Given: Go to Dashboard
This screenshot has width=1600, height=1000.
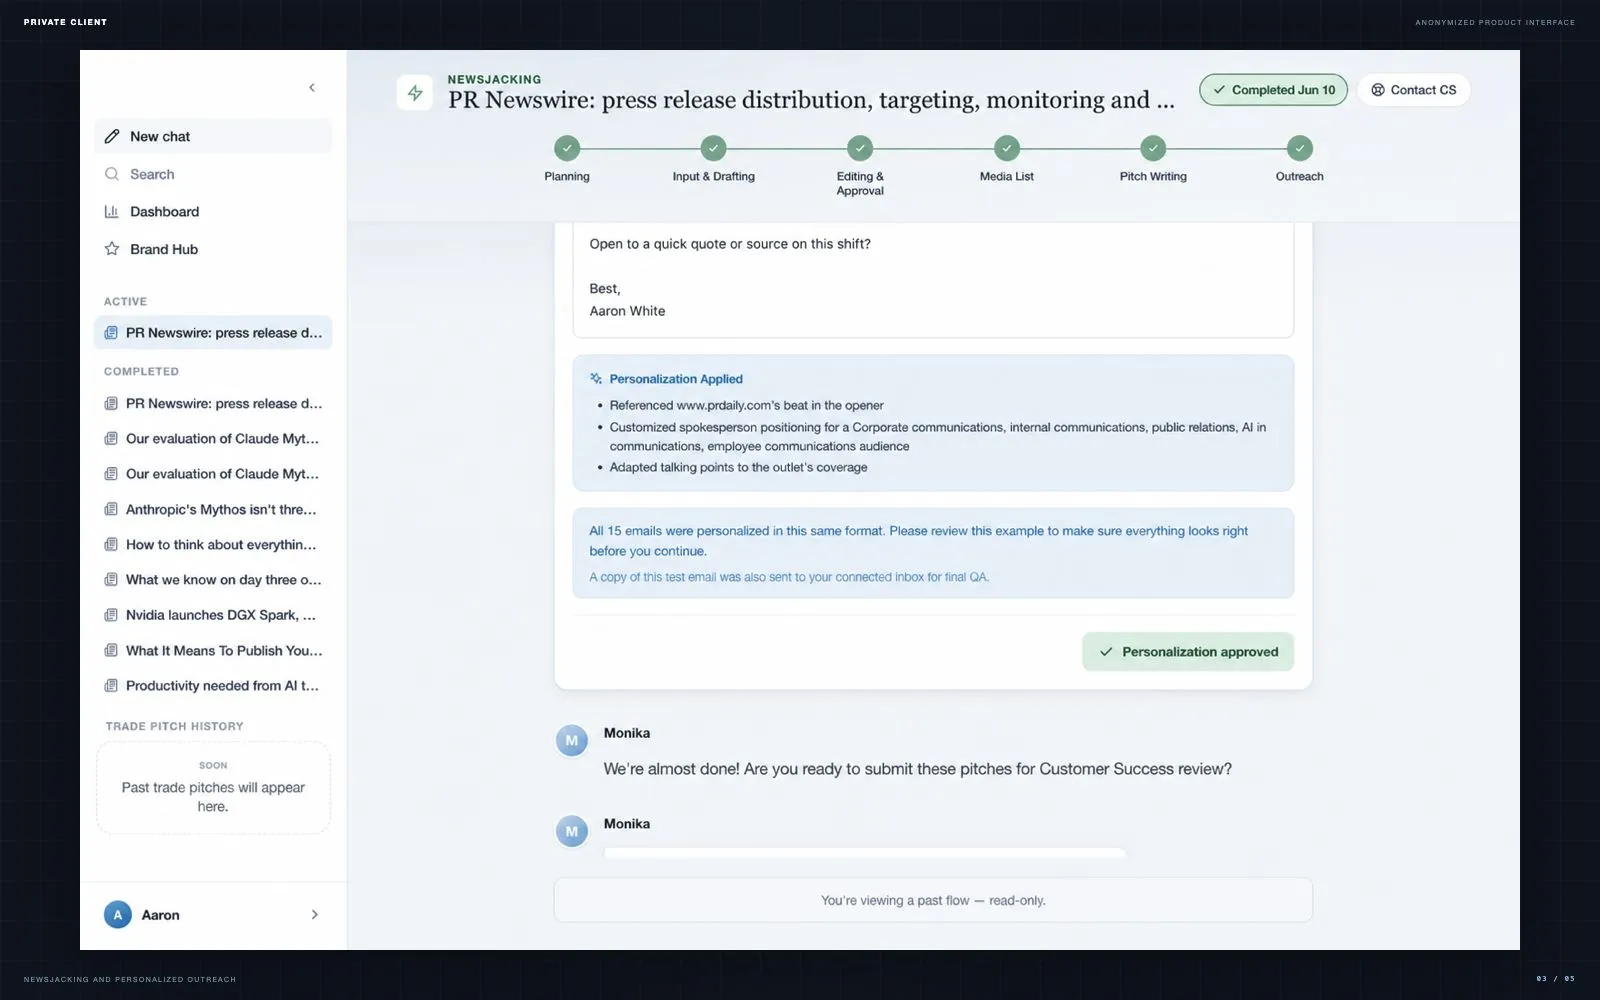Looking at the screenshot, I should coord(213,212).
